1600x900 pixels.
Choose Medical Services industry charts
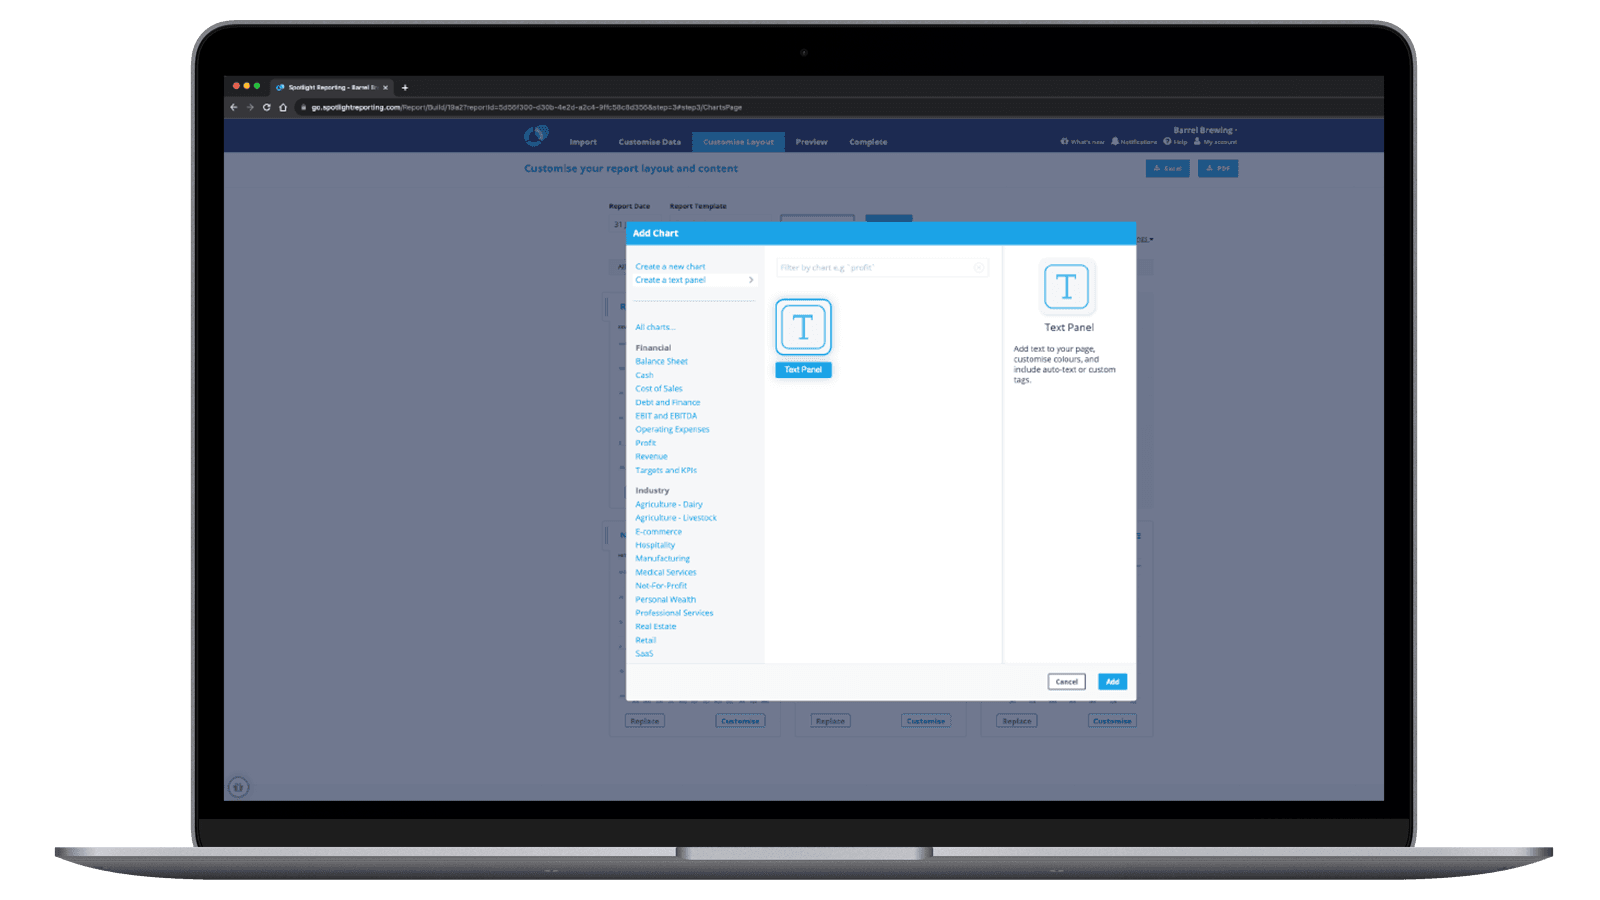tap(666, 572)
